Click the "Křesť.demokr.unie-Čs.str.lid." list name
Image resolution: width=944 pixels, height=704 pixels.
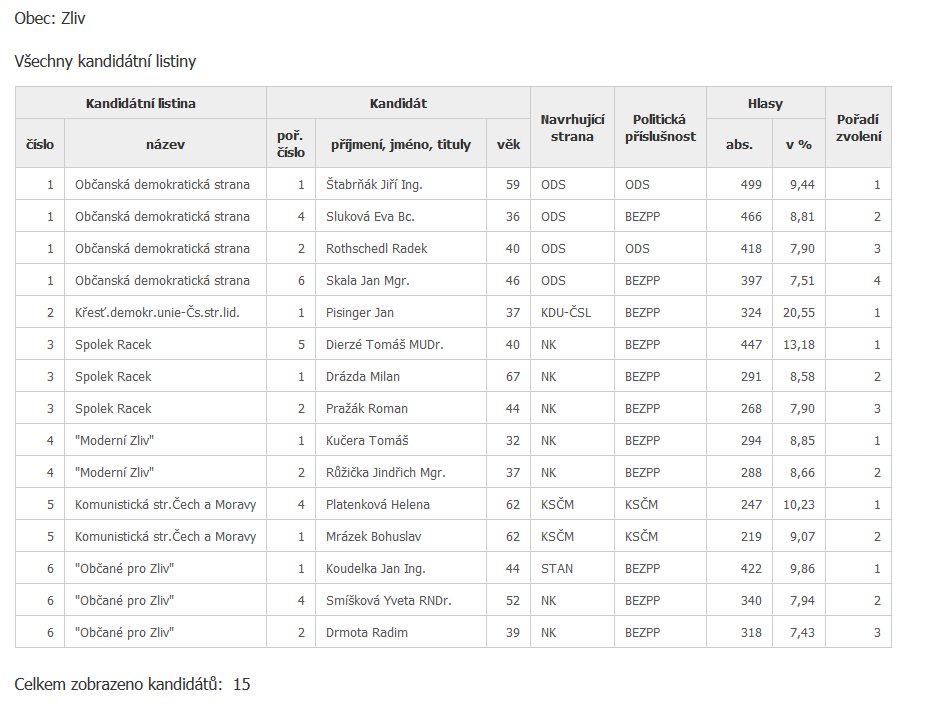click(157, 313)
